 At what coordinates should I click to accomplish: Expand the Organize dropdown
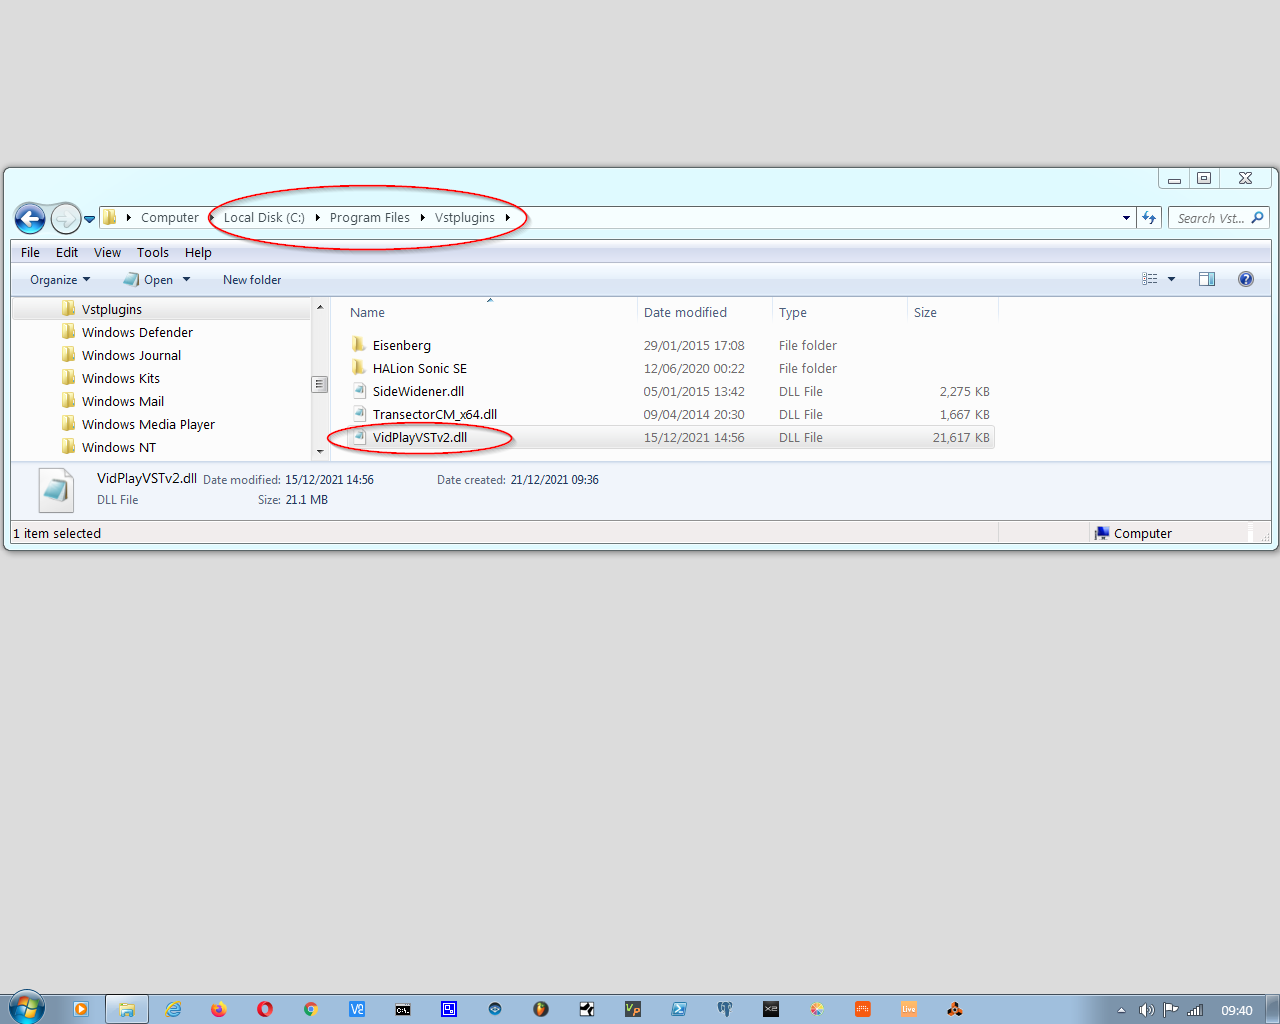click(x=60, y=280)
